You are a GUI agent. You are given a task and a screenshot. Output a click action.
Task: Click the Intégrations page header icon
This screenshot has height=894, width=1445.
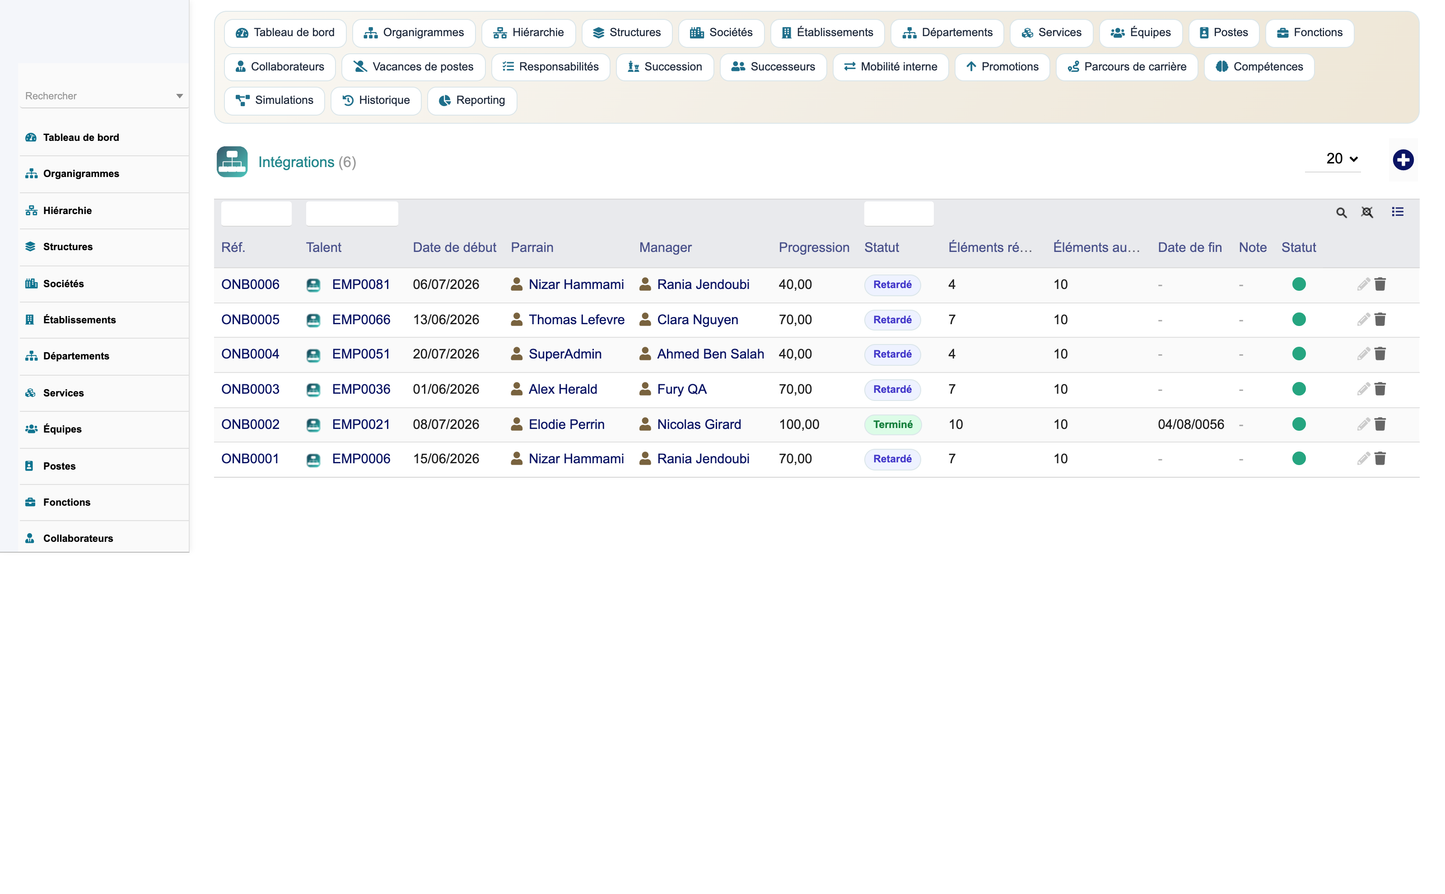[x=232, y=162]
